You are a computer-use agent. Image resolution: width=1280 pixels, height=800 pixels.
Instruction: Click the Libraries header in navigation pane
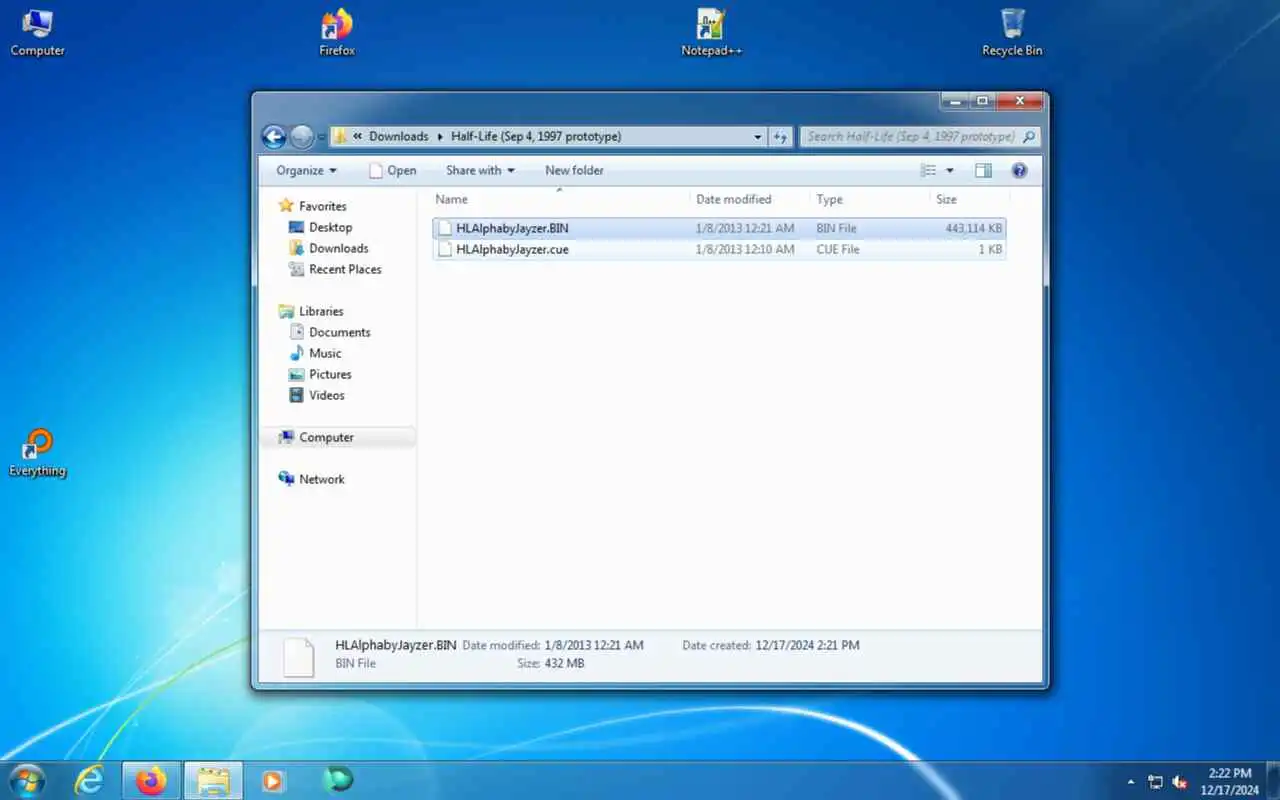tap(321, 311)
